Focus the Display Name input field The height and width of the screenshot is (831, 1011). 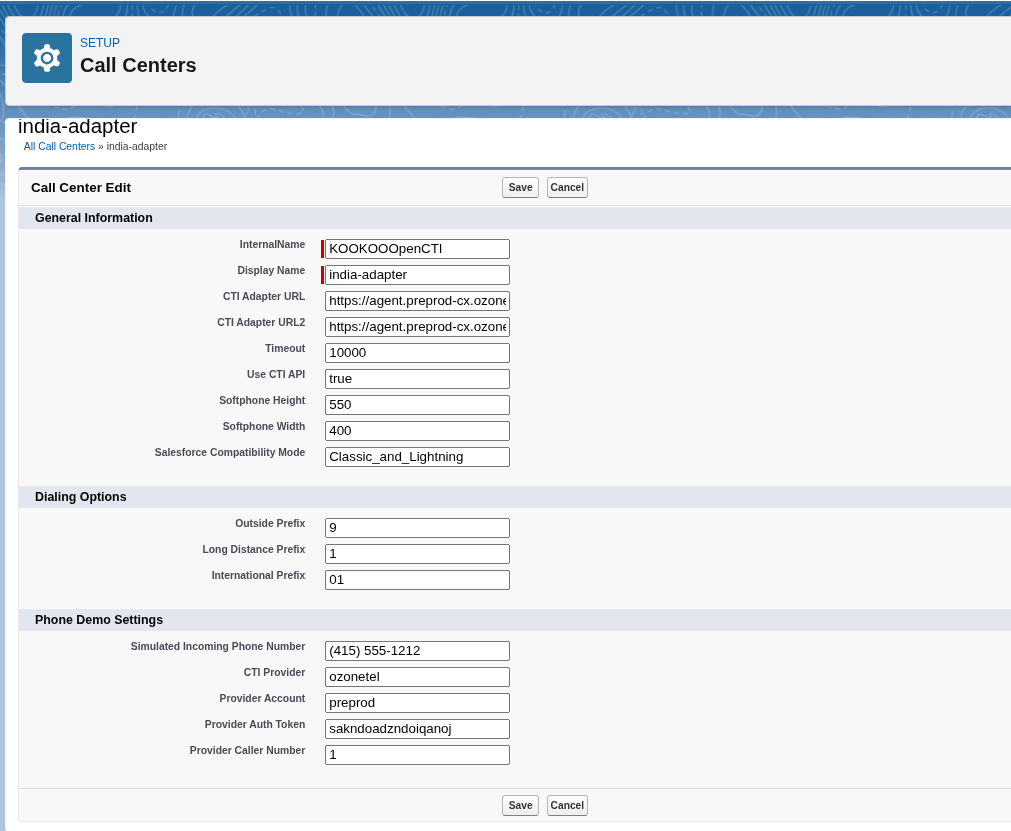pyautogui.click(x=417, y=275)
